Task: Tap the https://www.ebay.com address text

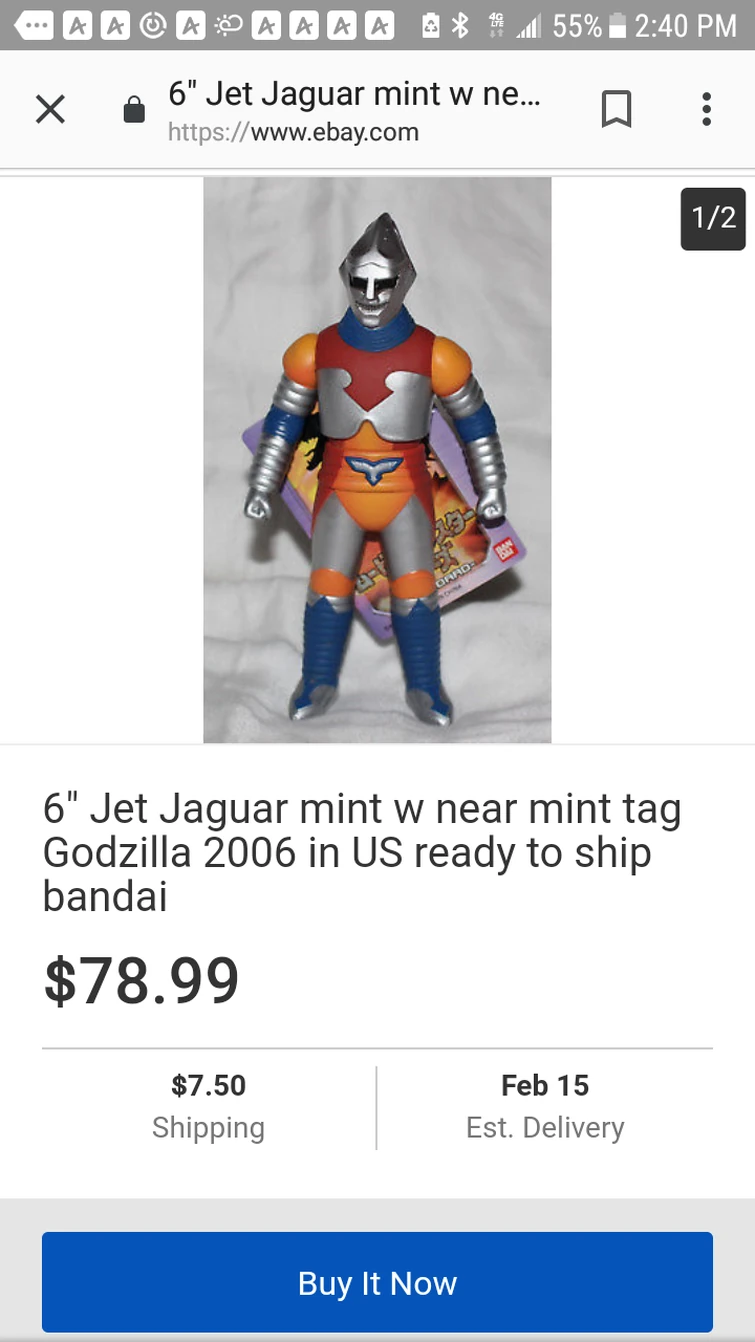Action: point(293,132)
